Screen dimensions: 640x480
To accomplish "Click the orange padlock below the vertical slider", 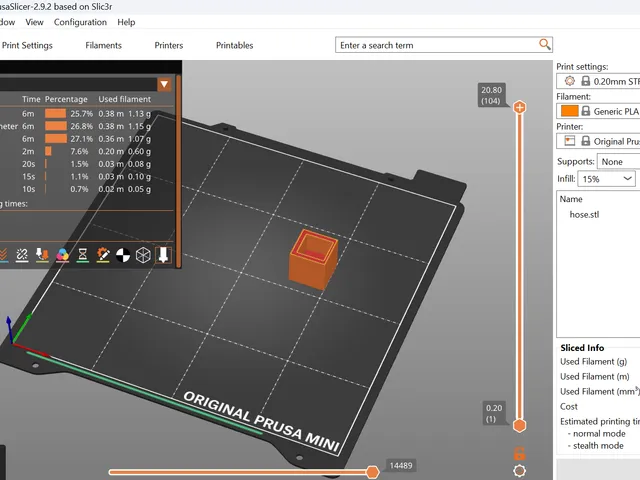I will click(x=519, y=453).
